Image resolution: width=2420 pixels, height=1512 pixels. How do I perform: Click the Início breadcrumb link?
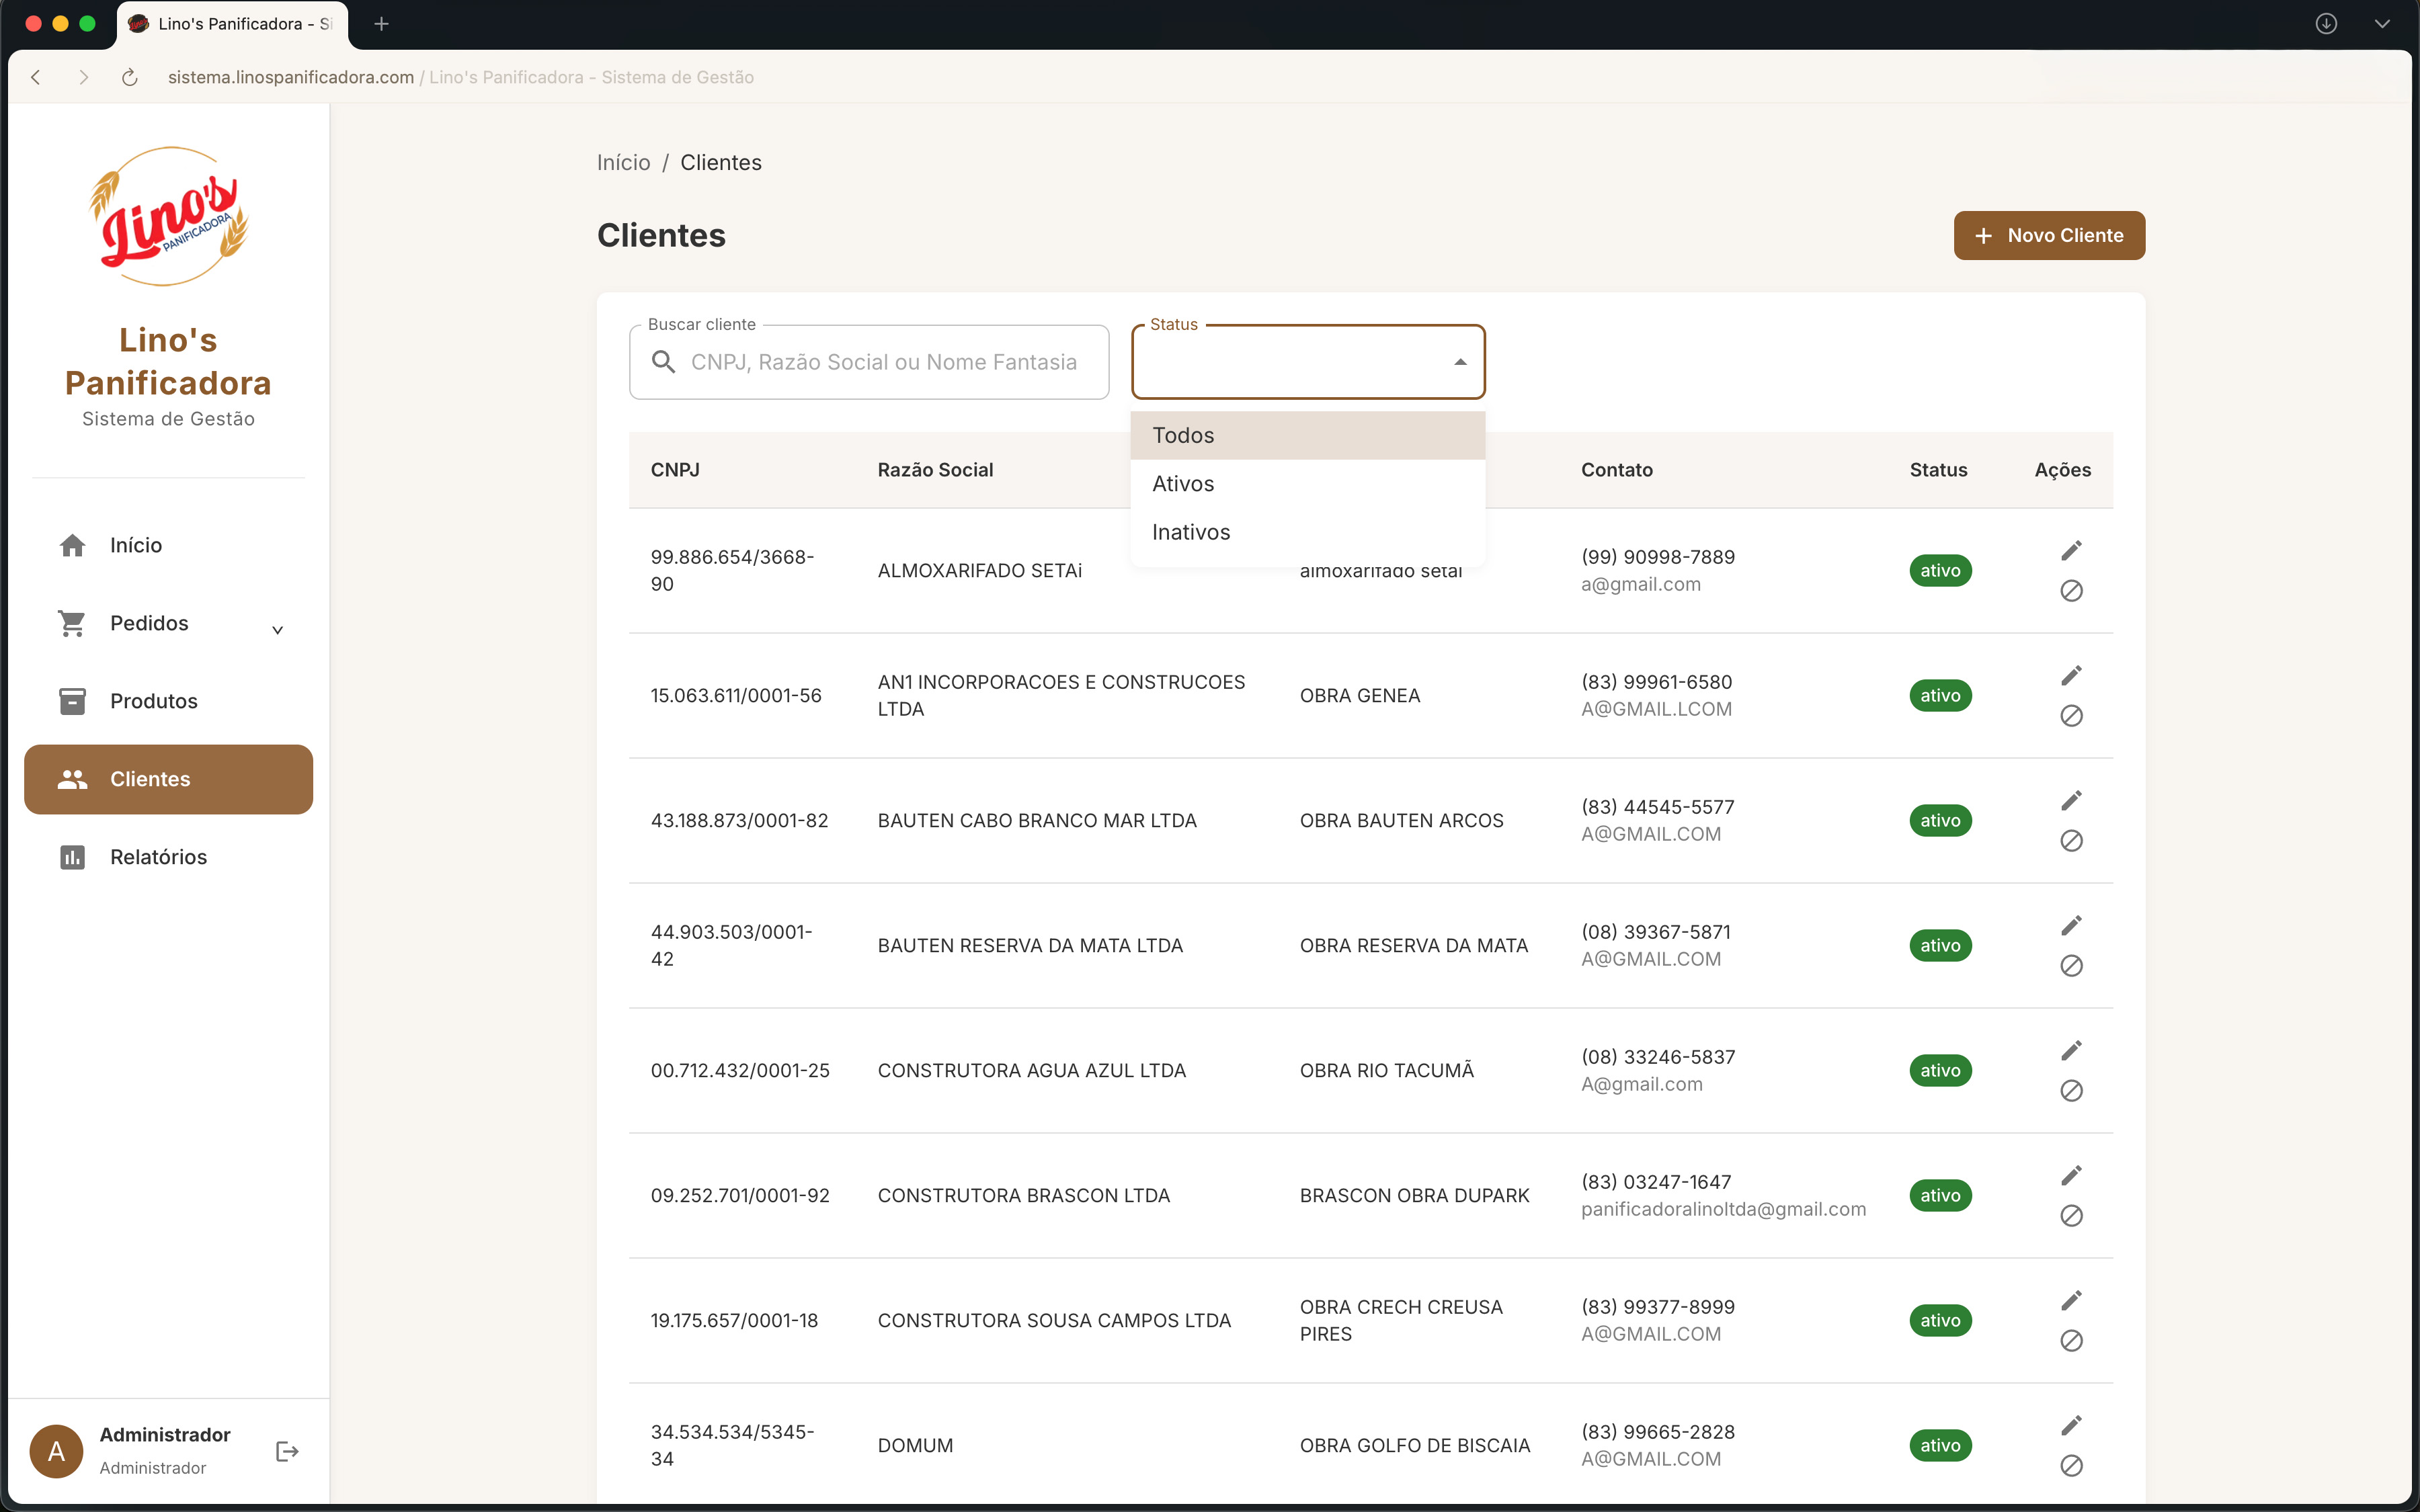click(623, 162)
